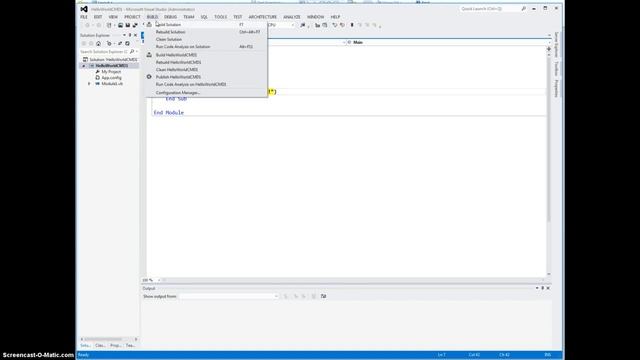
Task: Close the Solution Explorer panel
Action: coord(136,35)
